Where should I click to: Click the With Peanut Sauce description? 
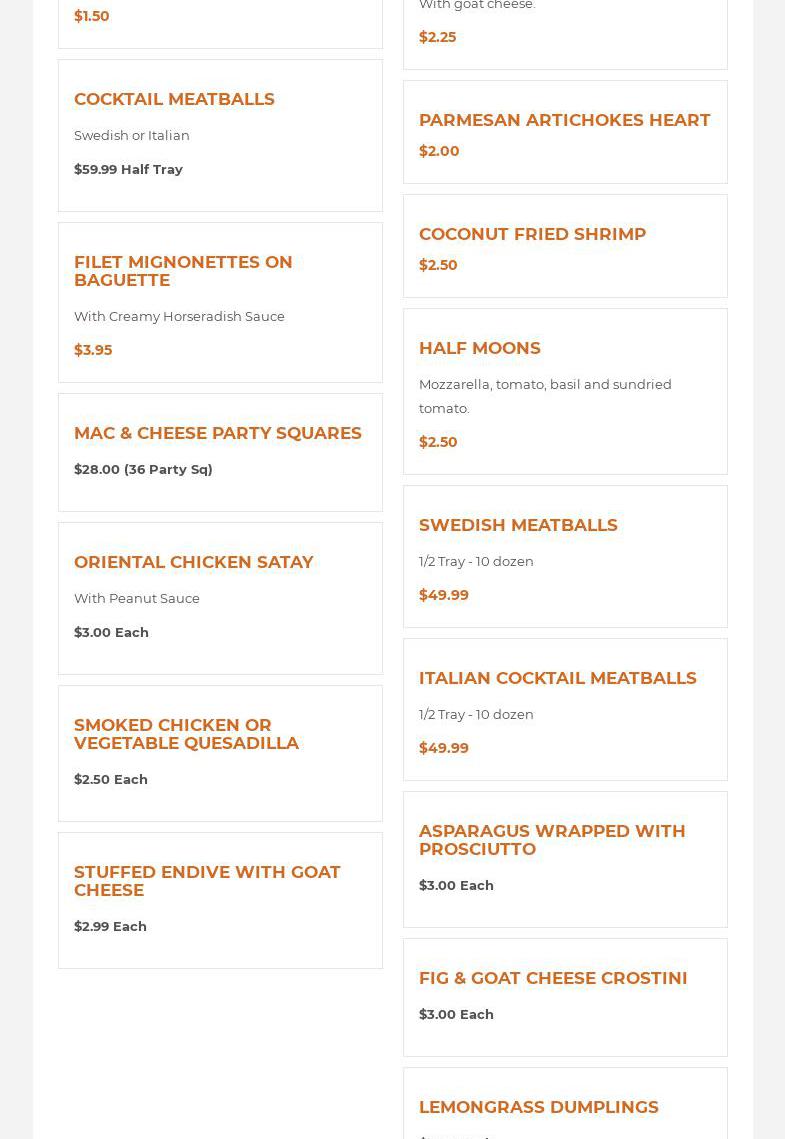(137, 598)
